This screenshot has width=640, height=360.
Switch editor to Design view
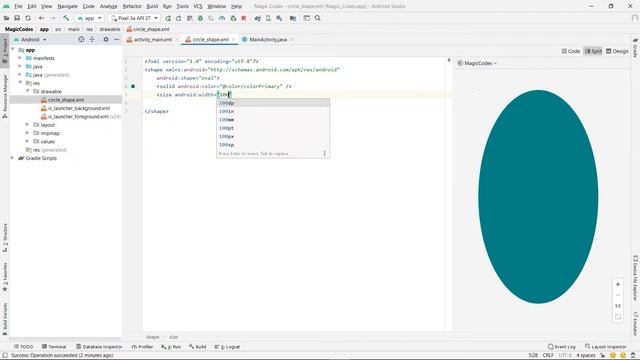617,51
